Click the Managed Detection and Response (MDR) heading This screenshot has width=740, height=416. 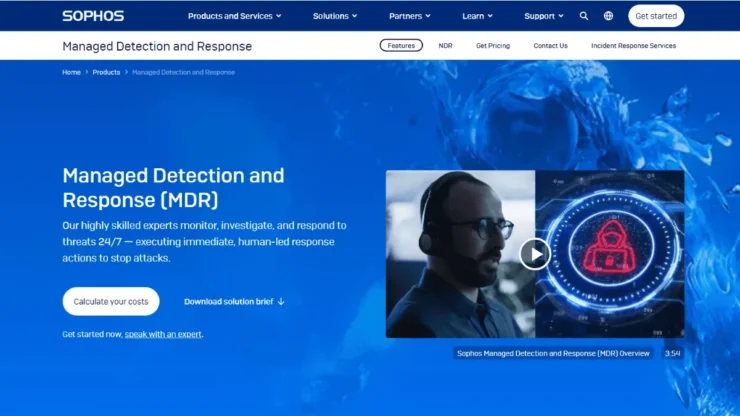173,187
